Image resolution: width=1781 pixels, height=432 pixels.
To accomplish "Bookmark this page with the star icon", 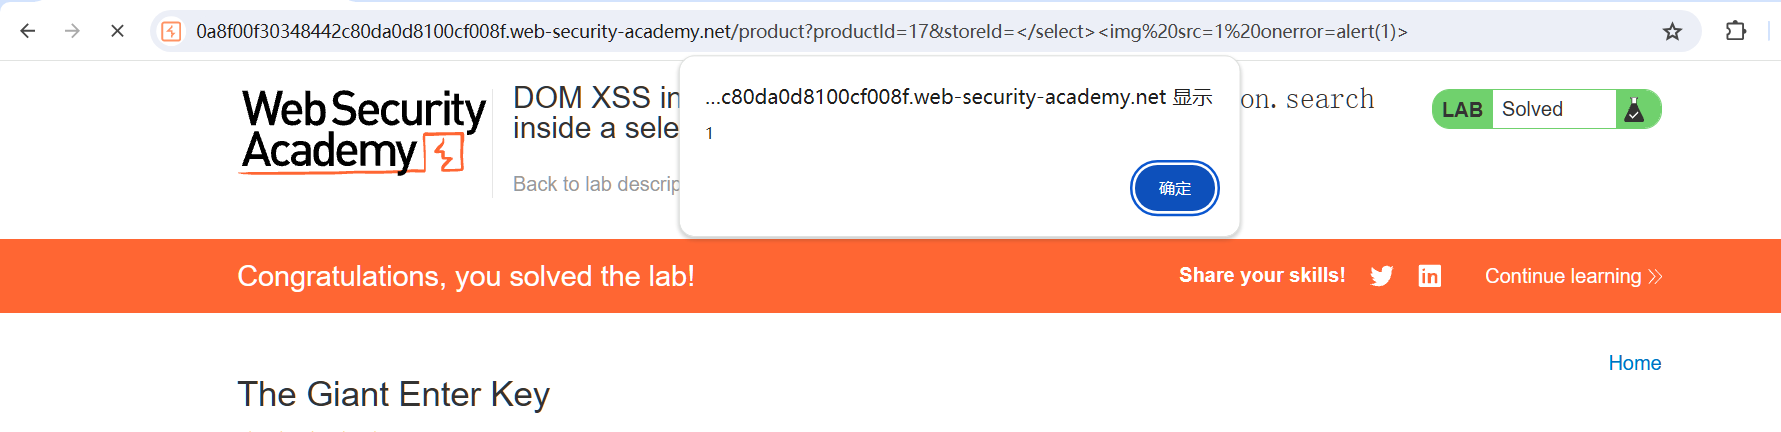I will coord(1672,31).
